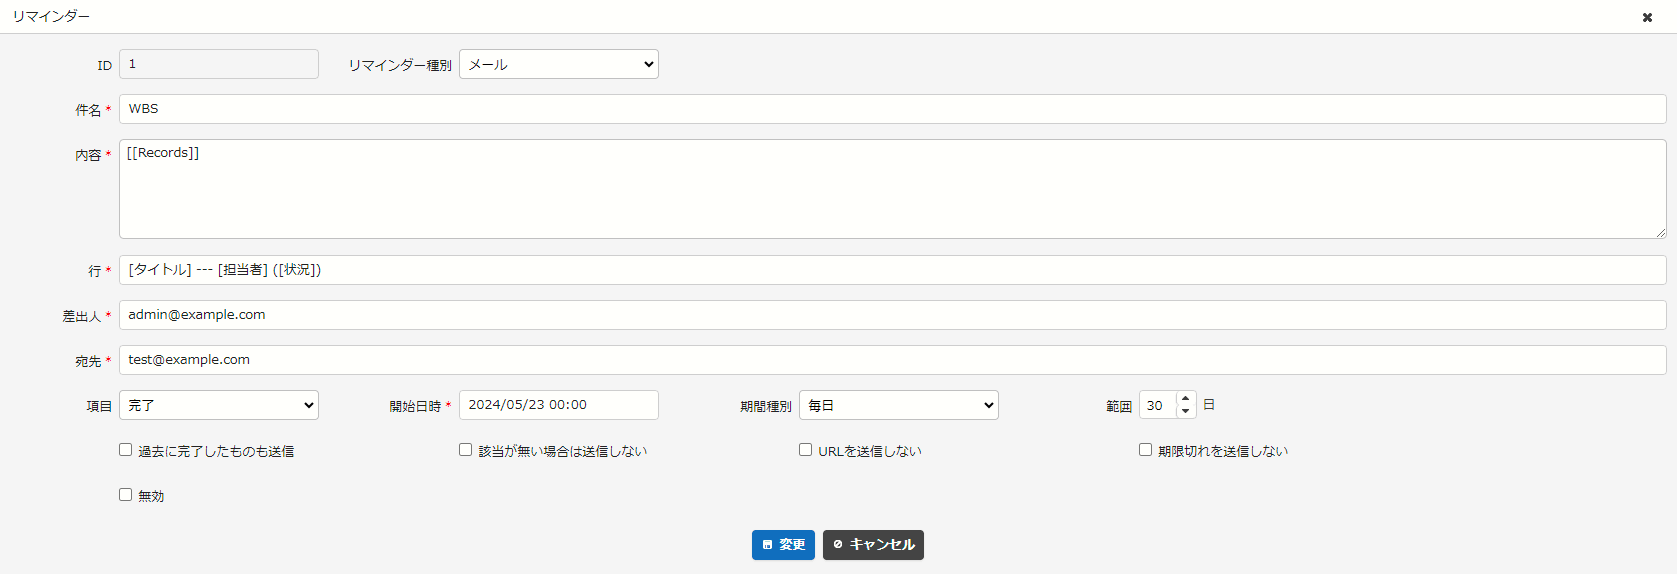
Task: Click the 行 input field
Action: coord(893,270)
